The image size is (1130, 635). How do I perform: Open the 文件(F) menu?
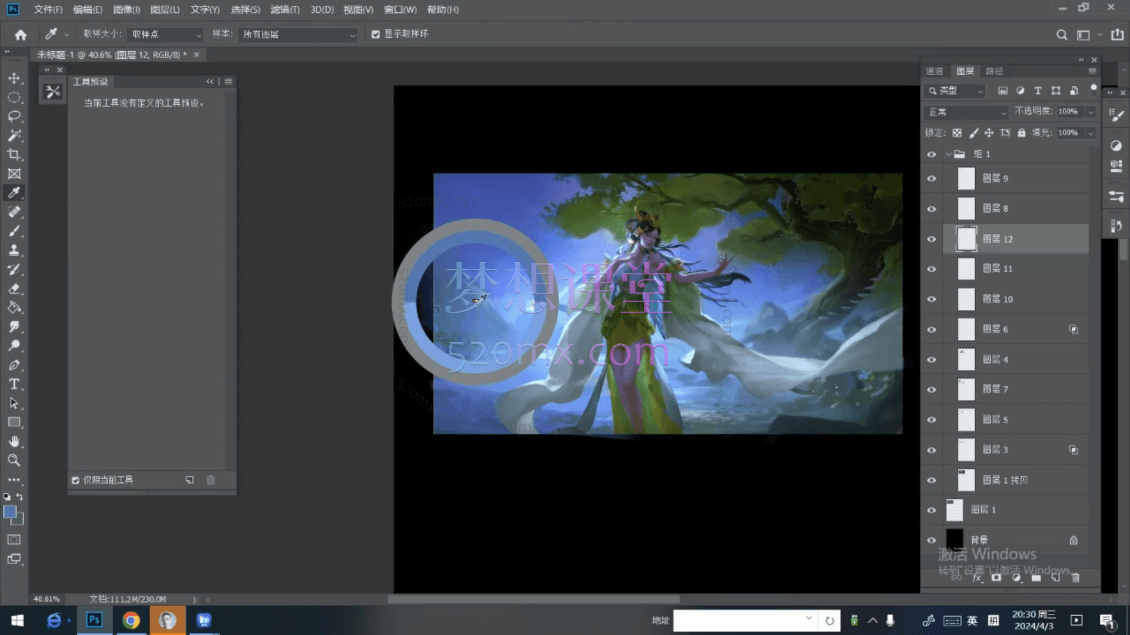tap(48, 9)
